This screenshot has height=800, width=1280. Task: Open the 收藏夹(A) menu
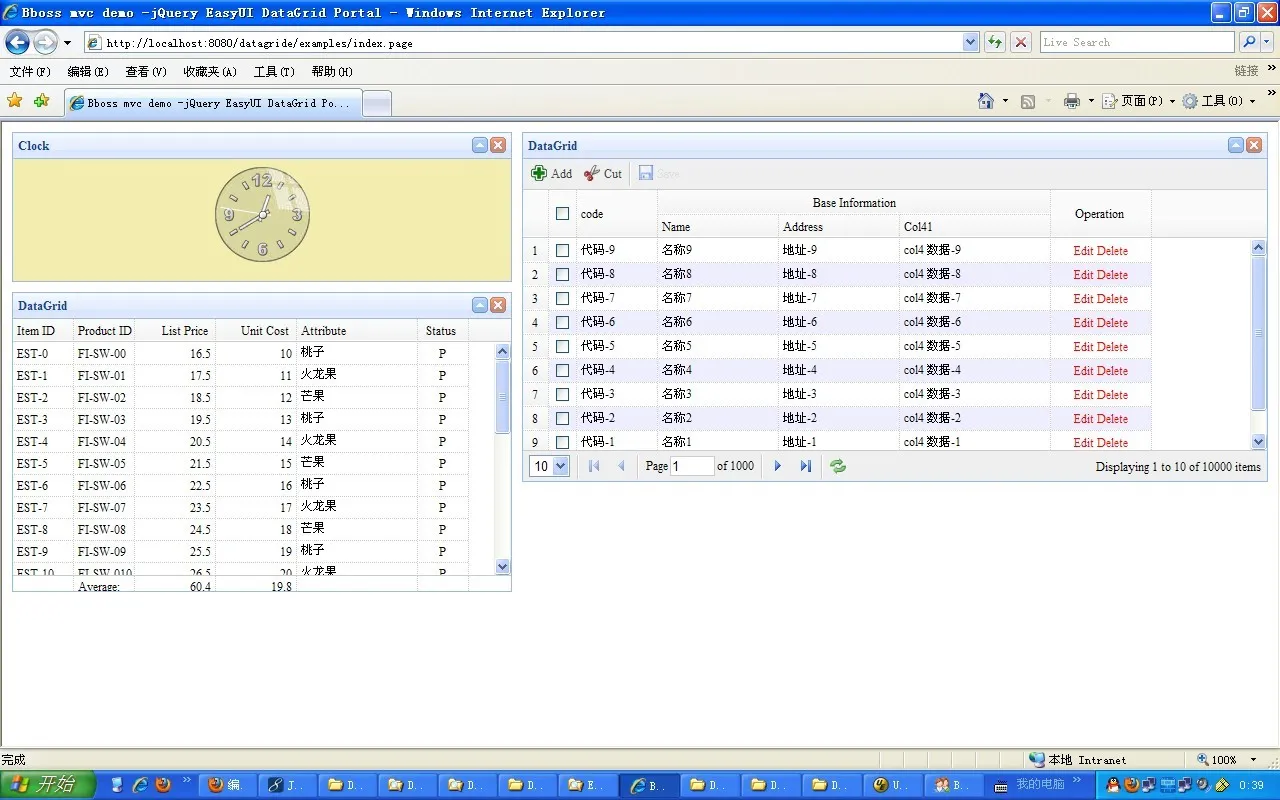pyautogui.click(x=210, y=72)
